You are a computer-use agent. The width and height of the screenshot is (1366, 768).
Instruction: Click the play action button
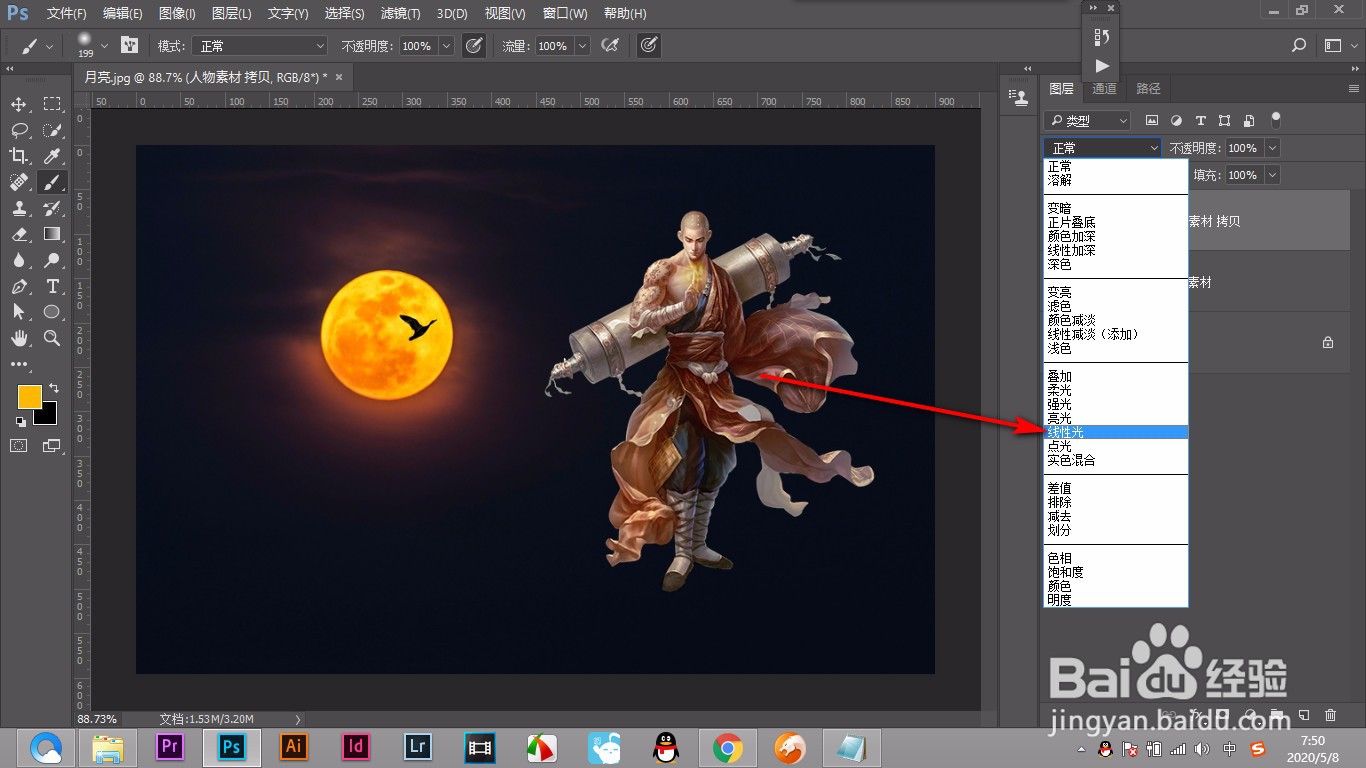pyautogui.click(x=1102, y=66)
